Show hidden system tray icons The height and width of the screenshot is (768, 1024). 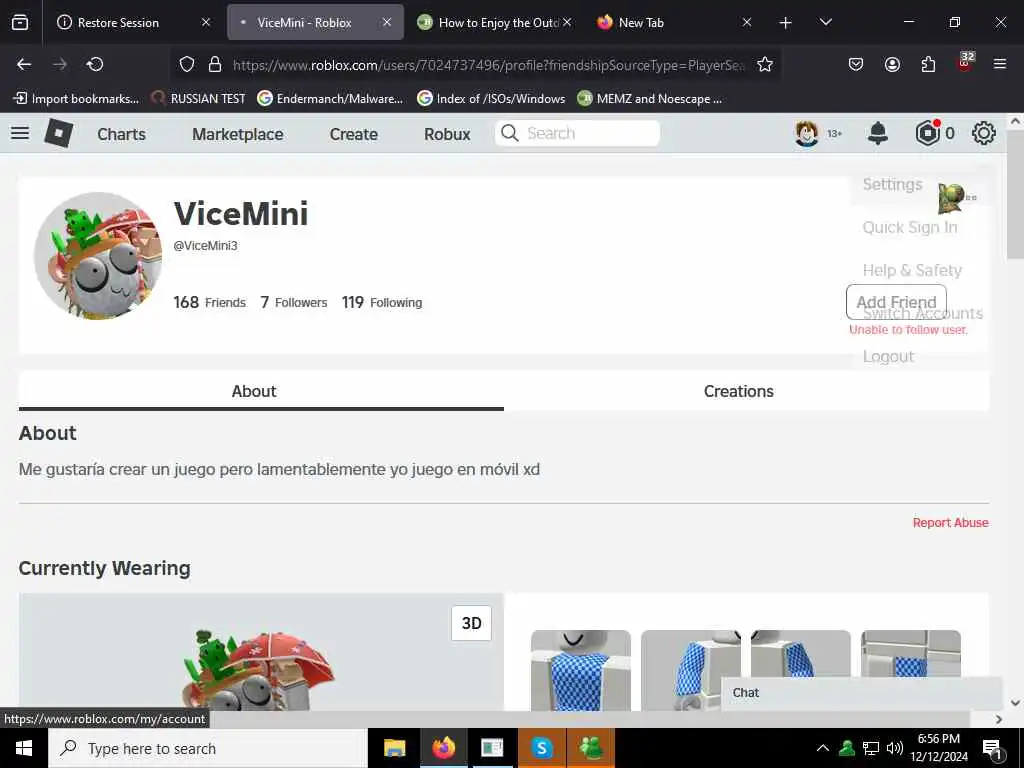pos(823,748)
